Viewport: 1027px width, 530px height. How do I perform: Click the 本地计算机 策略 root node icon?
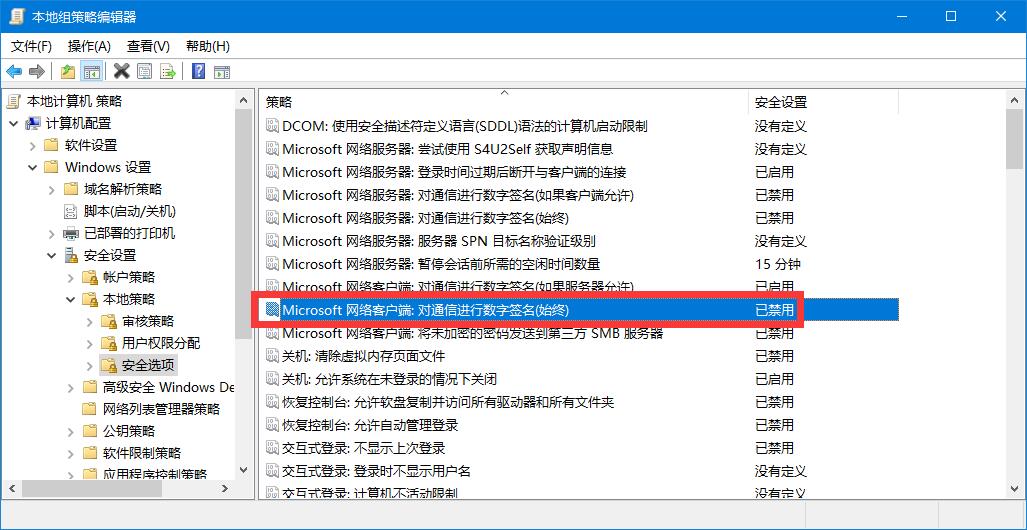(x=14, y=102)
